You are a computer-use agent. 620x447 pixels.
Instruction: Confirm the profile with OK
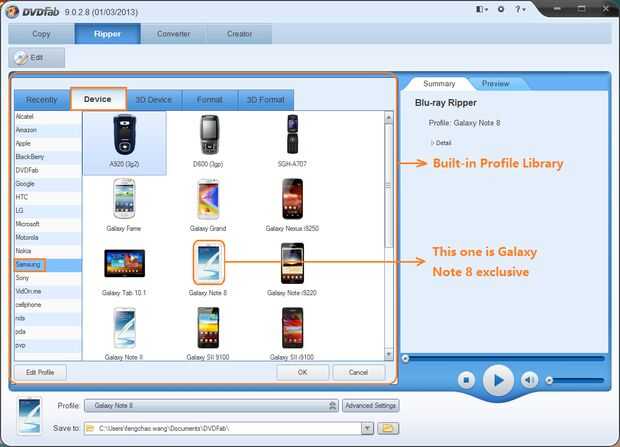coord(302,372)
